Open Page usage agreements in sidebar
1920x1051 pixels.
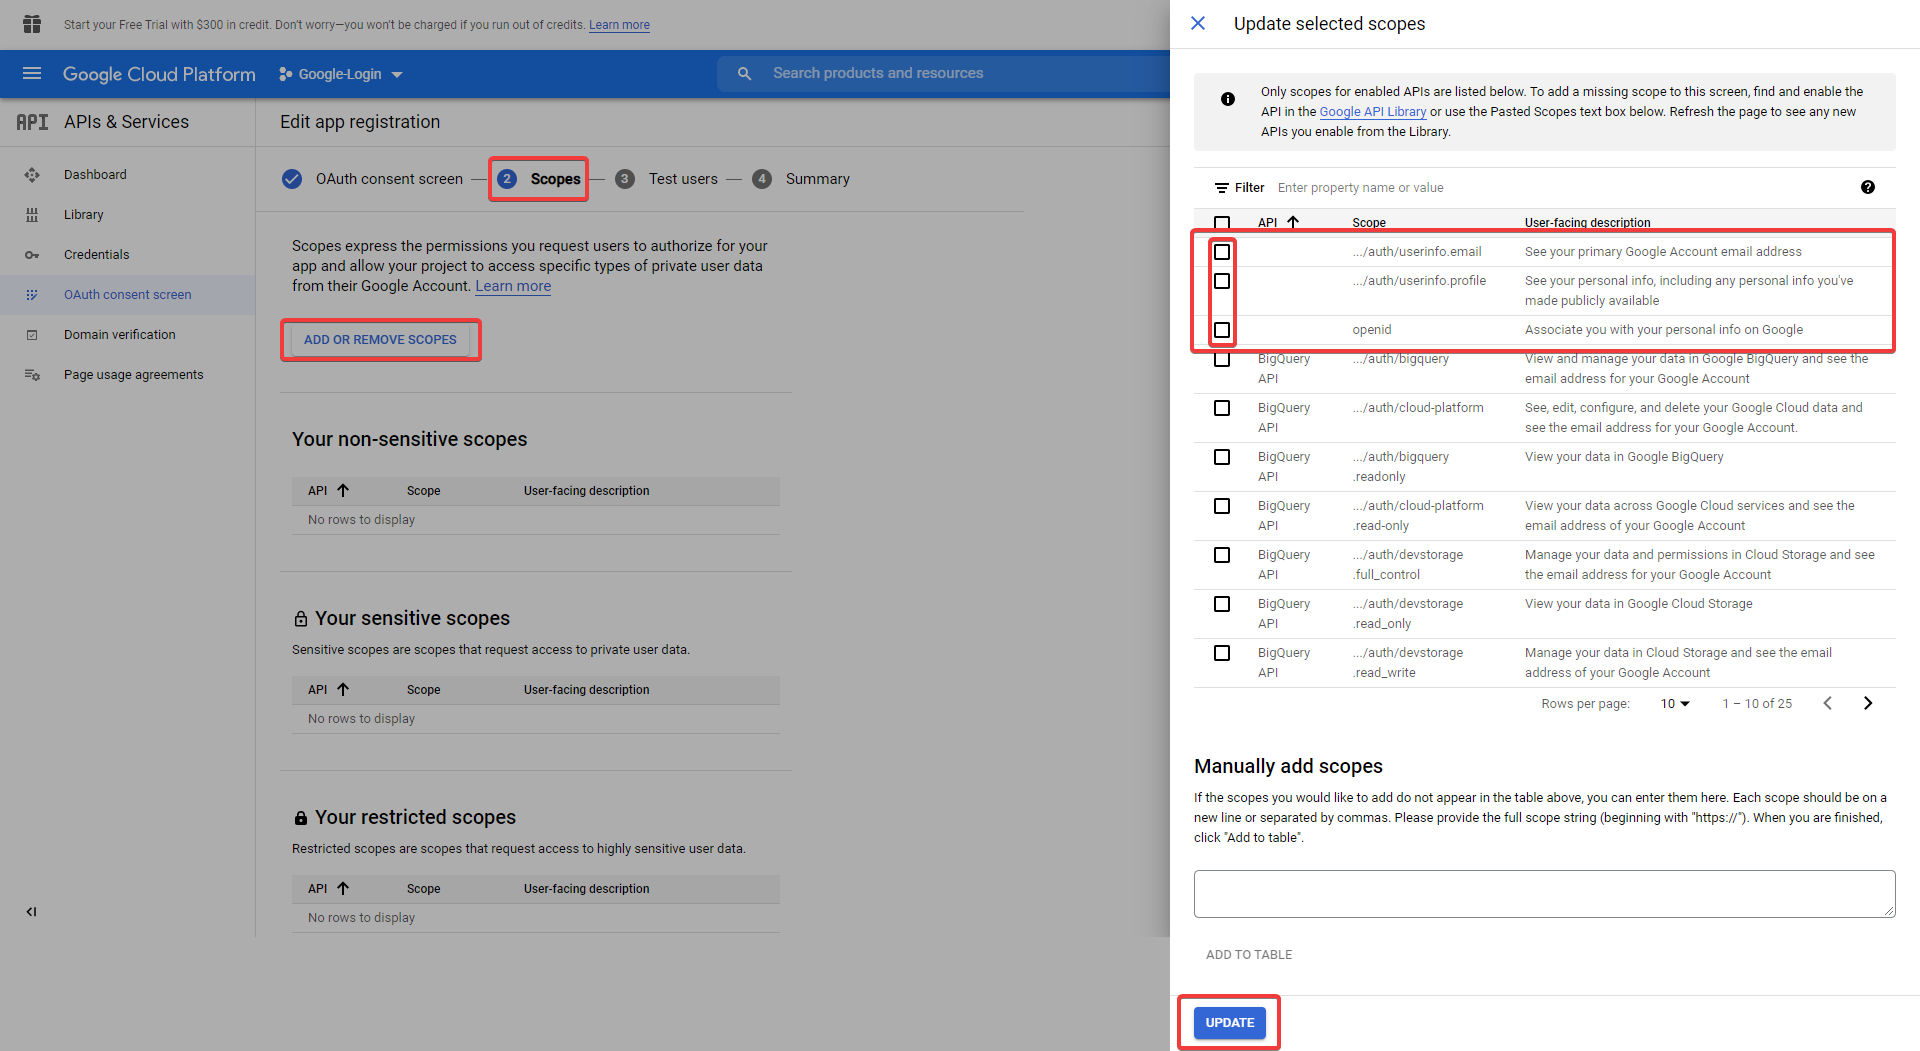coord(134,375)
